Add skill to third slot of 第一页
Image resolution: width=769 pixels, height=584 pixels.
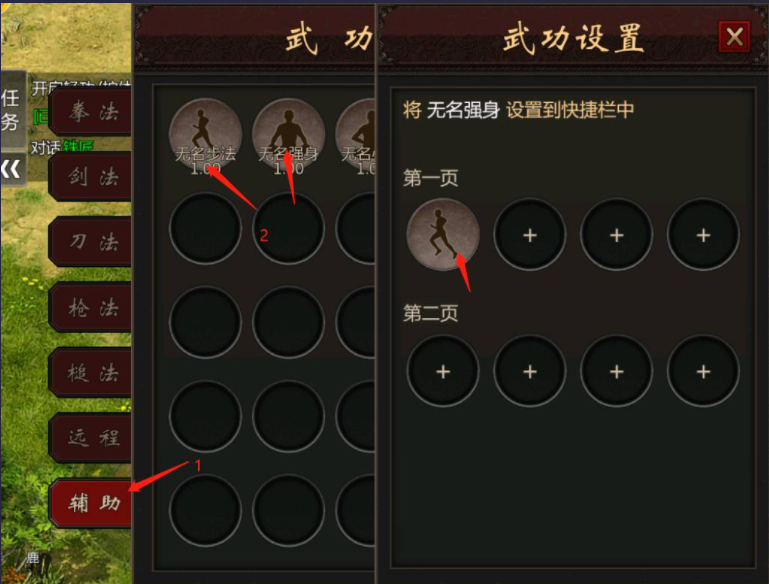point(616,235)
